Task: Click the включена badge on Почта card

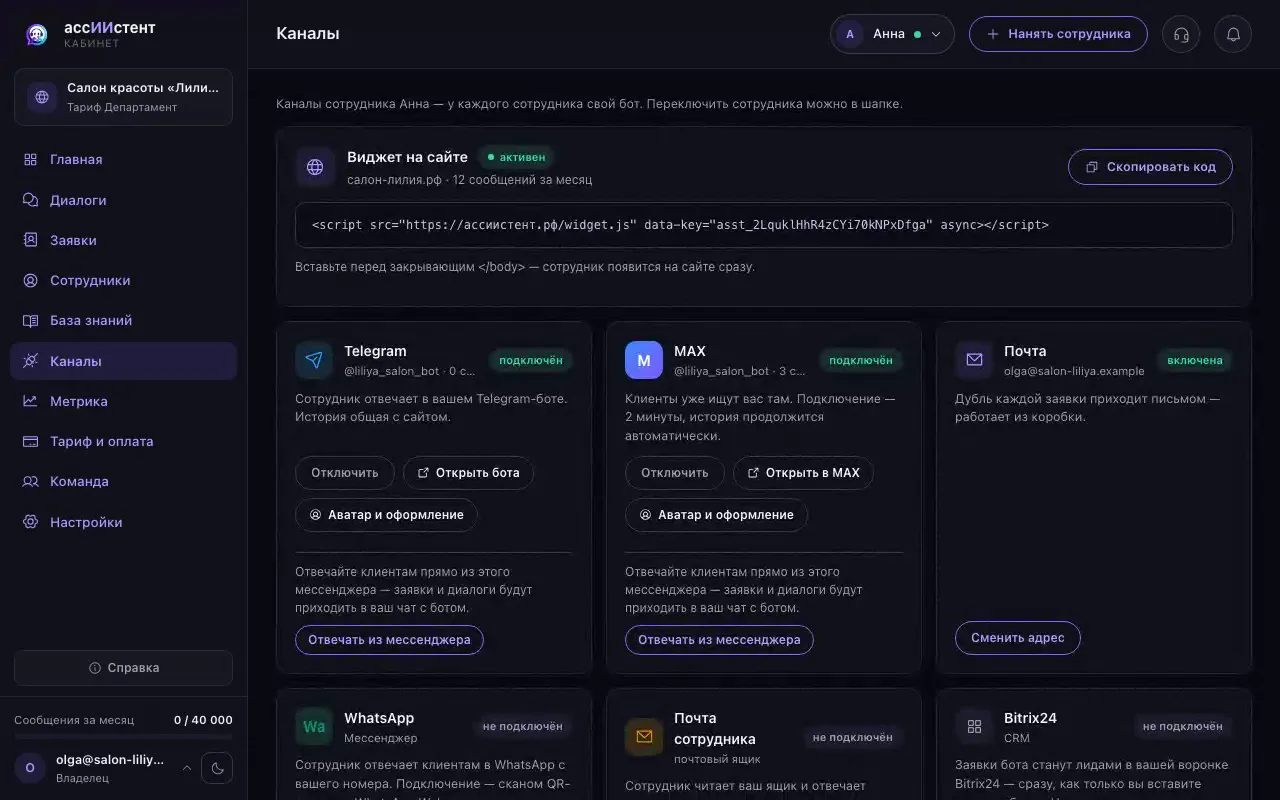Action: pos(1195,360)
